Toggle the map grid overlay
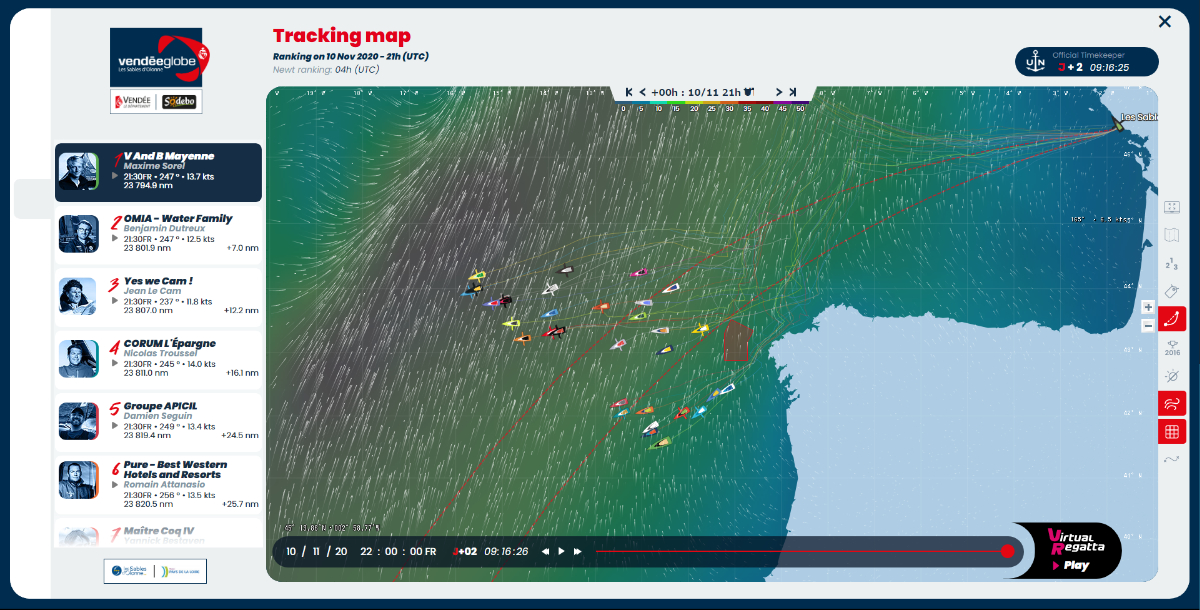The width and height of the screenshot is (1200, 610). point(1172,432)
